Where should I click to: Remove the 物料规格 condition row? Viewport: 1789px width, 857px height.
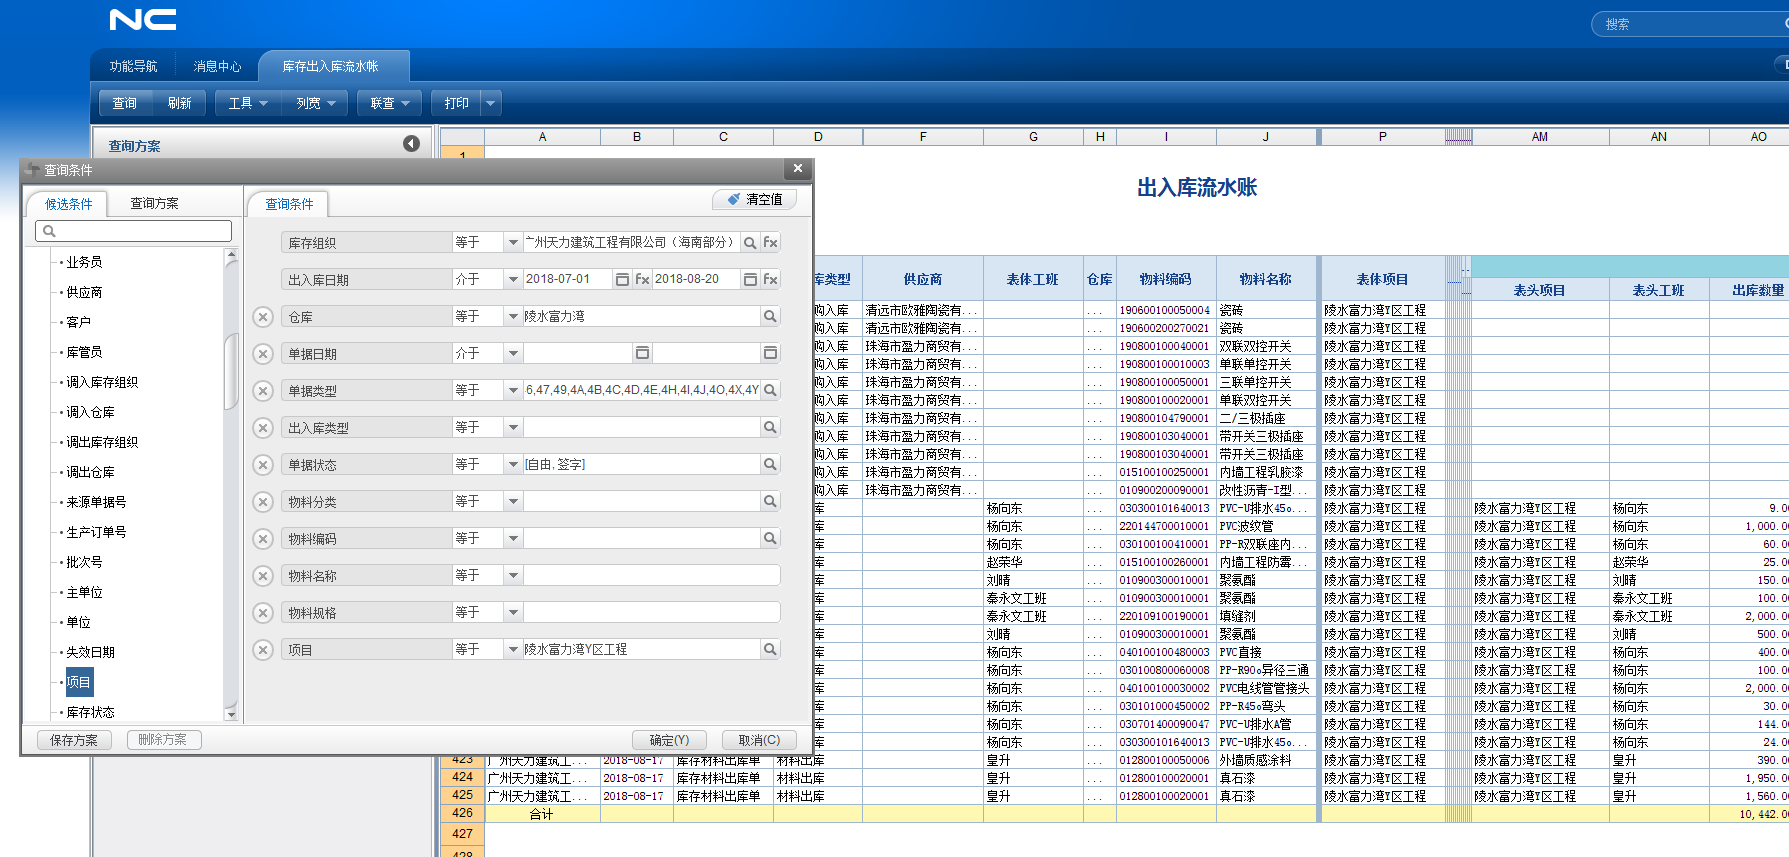point(263,613)
